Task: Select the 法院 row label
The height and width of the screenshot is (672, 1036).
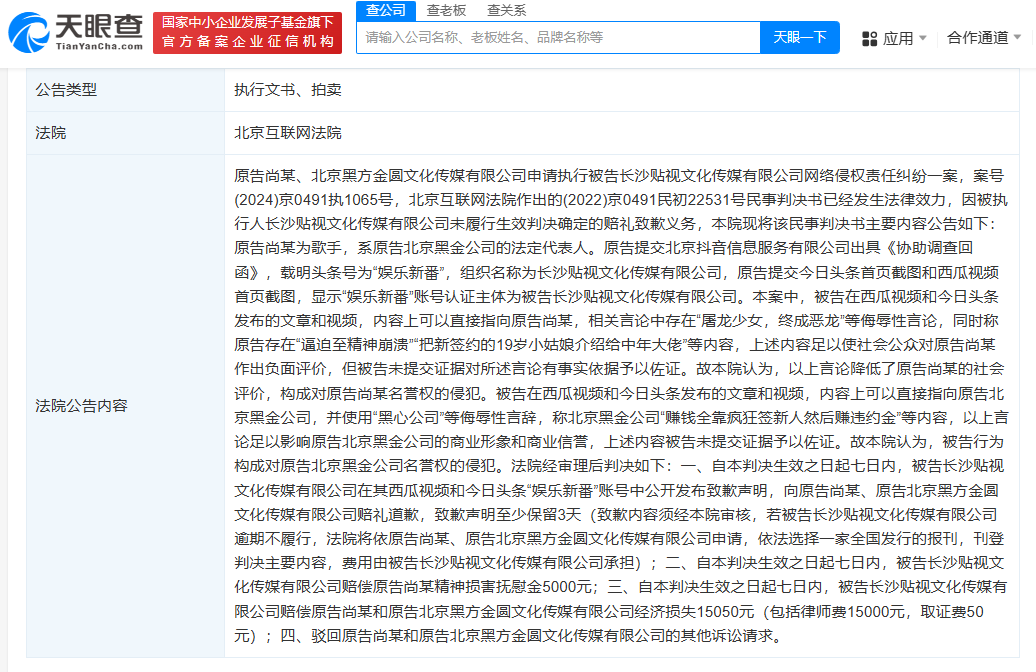Action: (x=51, y=133)
